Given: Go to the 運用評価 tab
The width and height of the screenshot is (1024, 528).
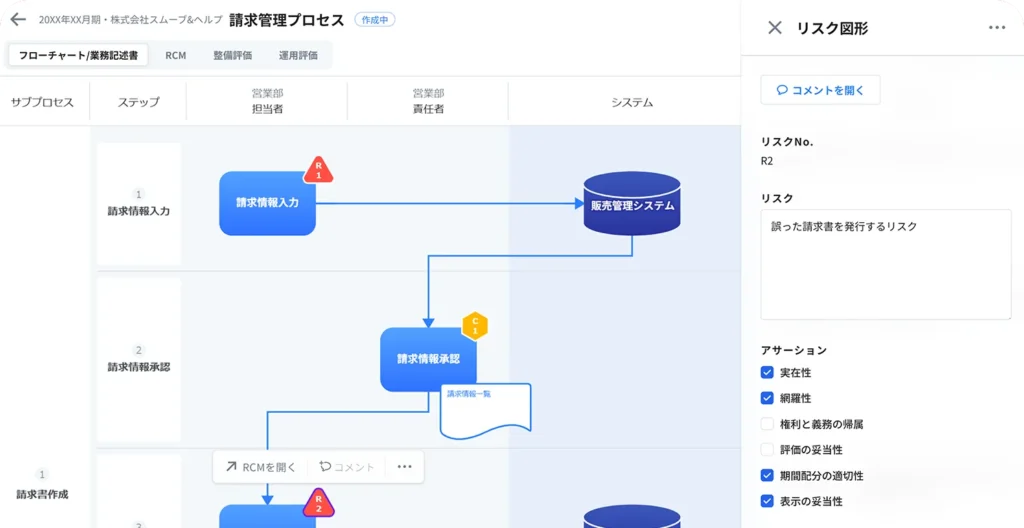Looking at the screenshot, I should coord(298,56).
